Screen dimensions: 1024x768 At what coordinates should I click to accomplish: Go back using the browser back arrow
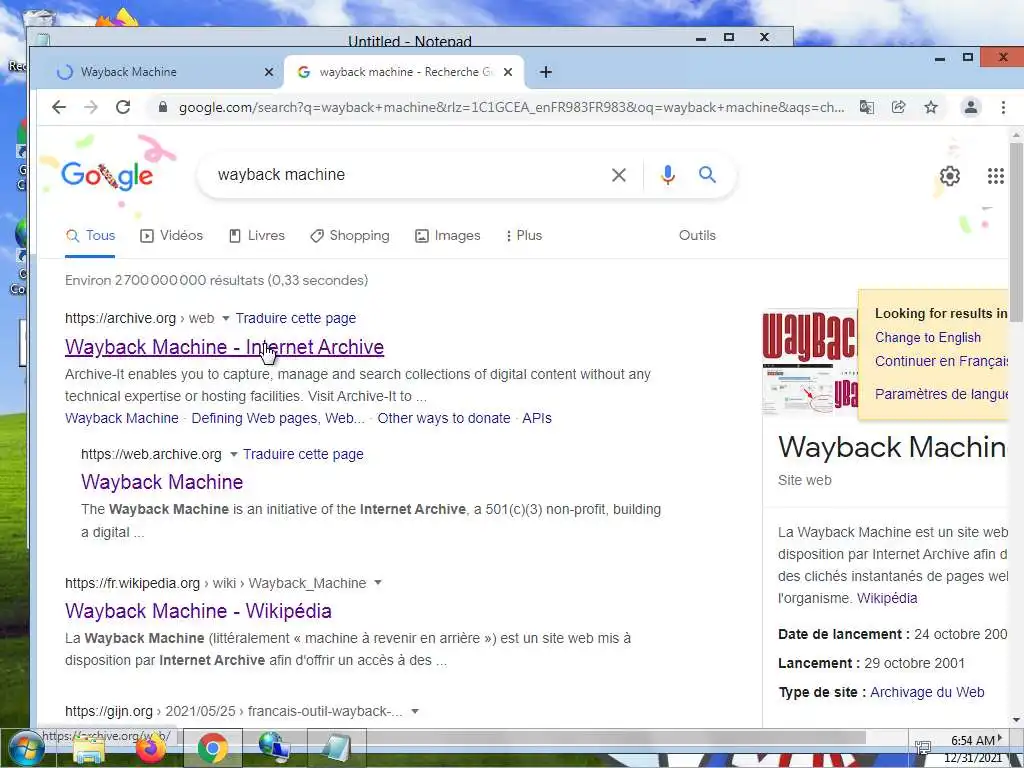pos(59,107)
